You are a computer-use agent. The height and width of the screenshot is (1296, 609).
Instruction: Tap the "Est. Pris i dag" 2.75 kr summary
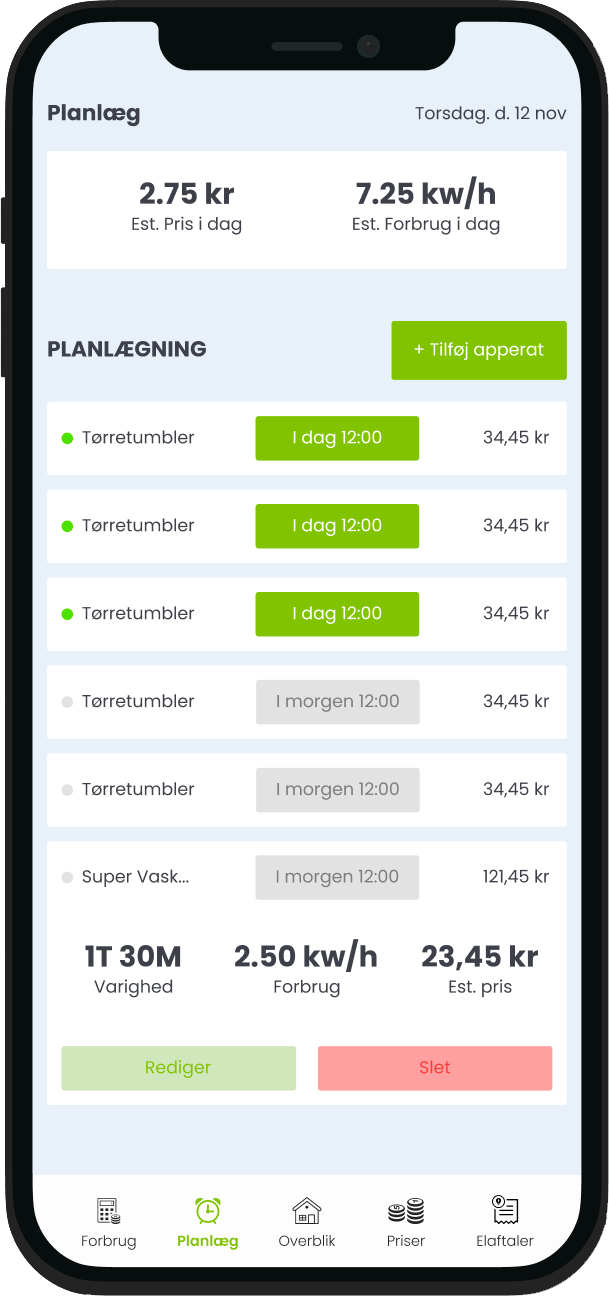tap(186, 207)
